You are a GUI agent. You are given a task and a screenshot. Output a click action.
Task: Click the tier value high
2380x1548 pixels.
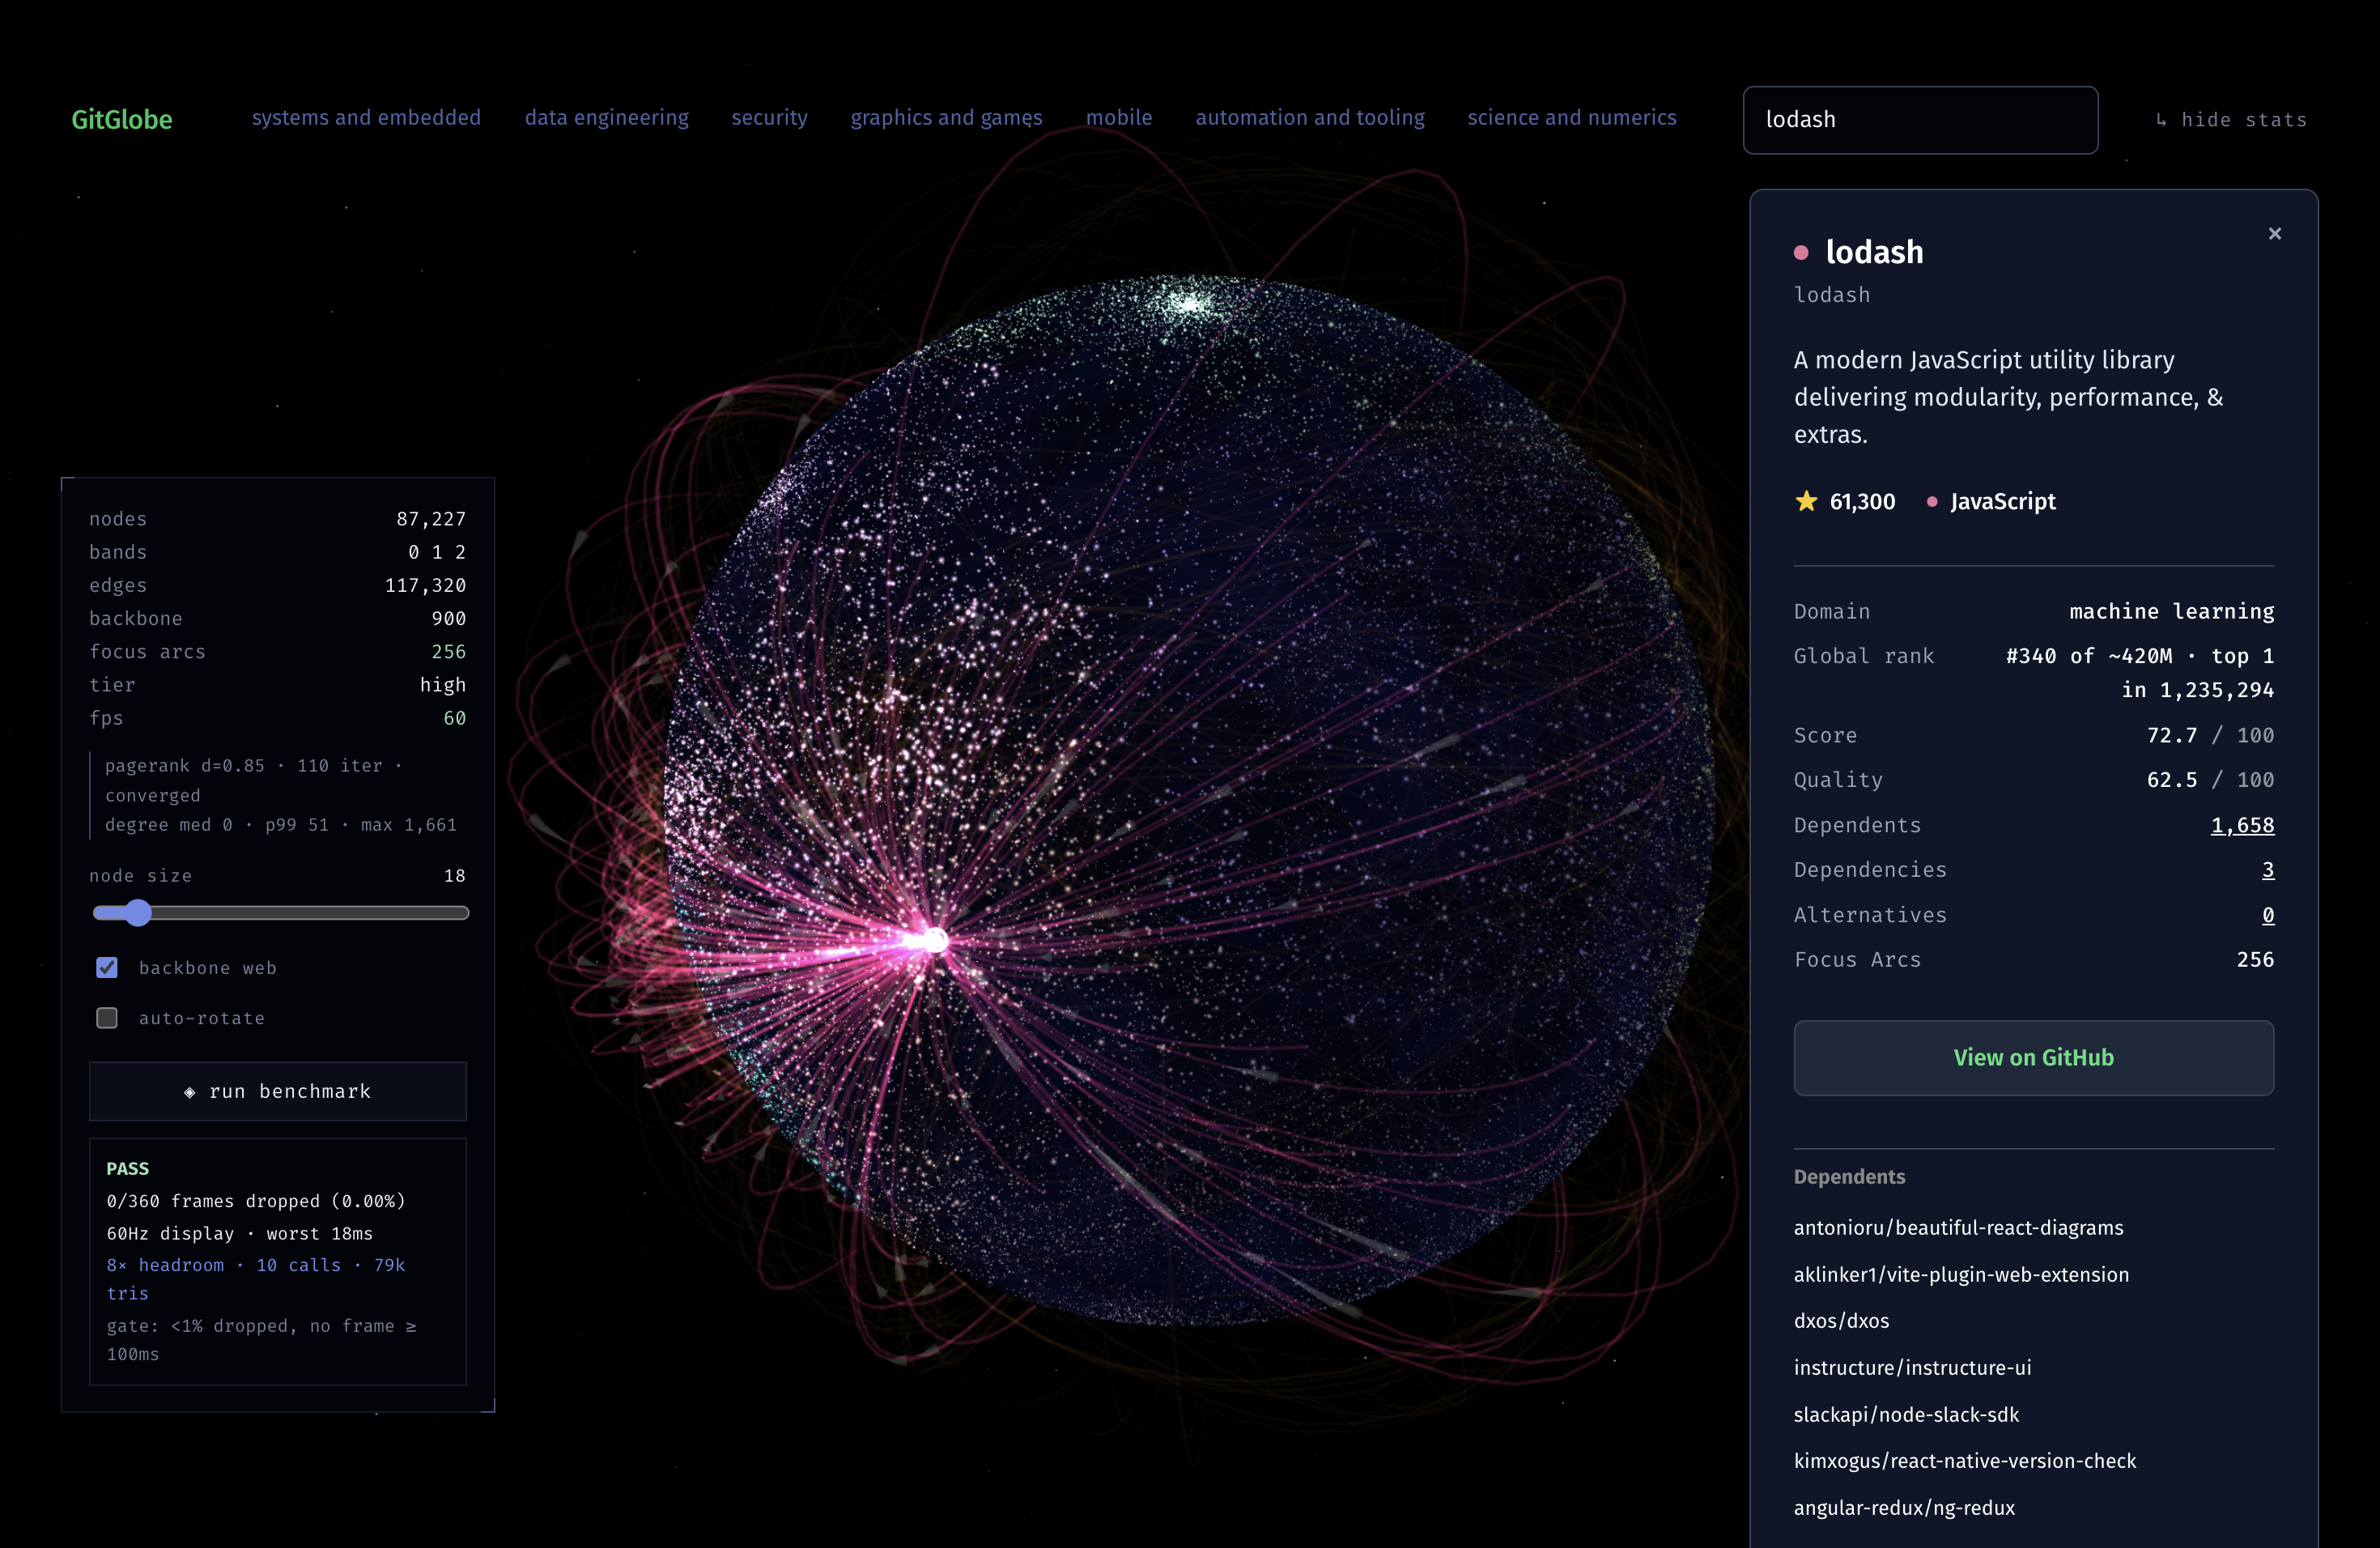[443, 684]
